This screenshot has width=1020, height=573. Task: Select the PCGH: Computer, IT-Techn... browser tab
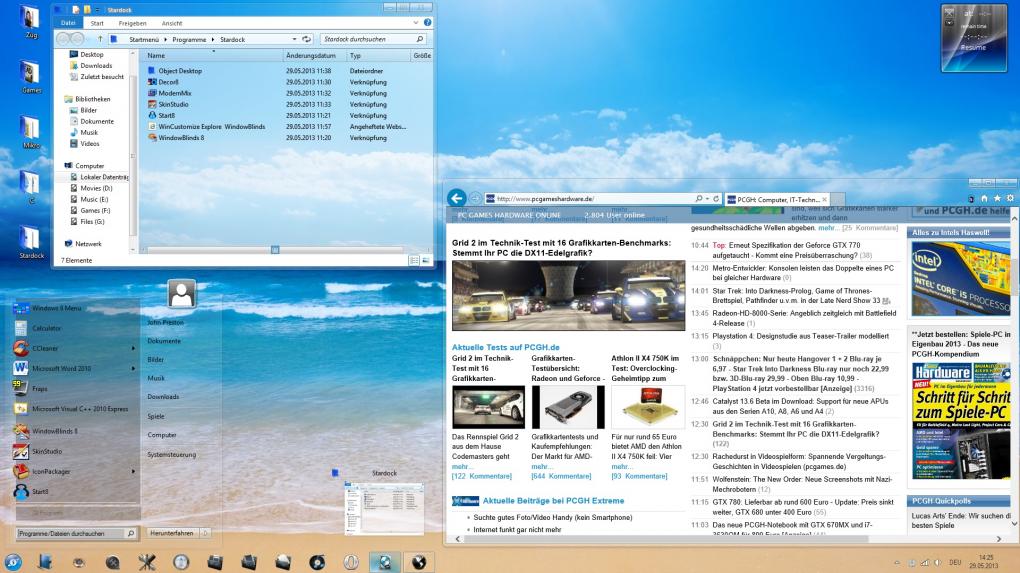coord(776,200)
